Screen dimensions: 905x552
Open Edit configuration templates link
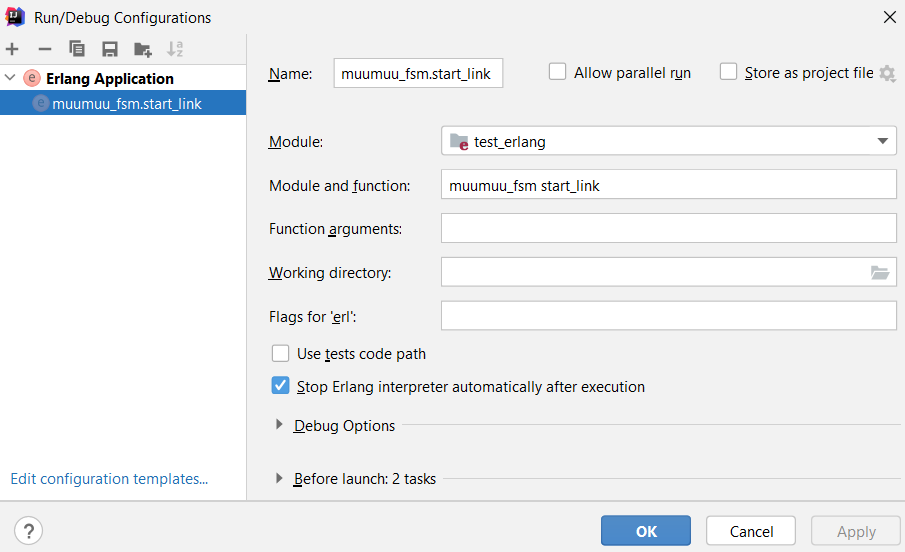click(109, 479)
